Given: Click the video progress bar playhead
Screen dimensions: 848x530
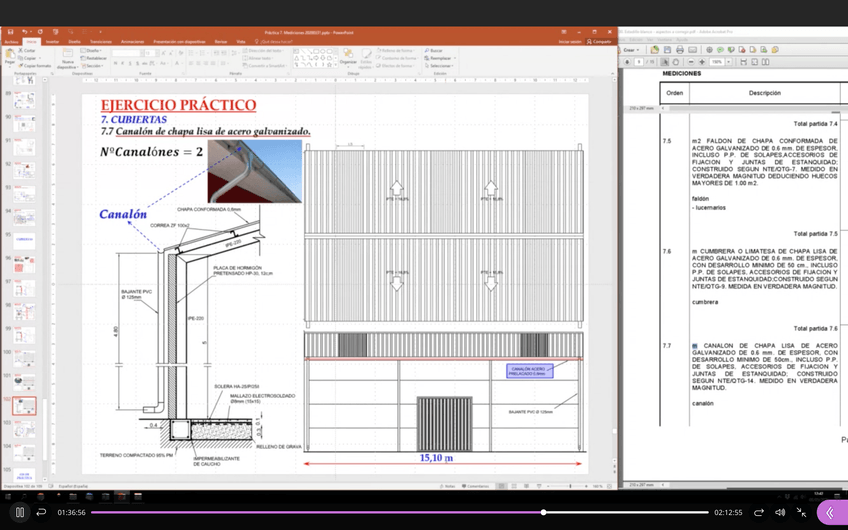Looking at the screenshot, I should coord(543,512).
